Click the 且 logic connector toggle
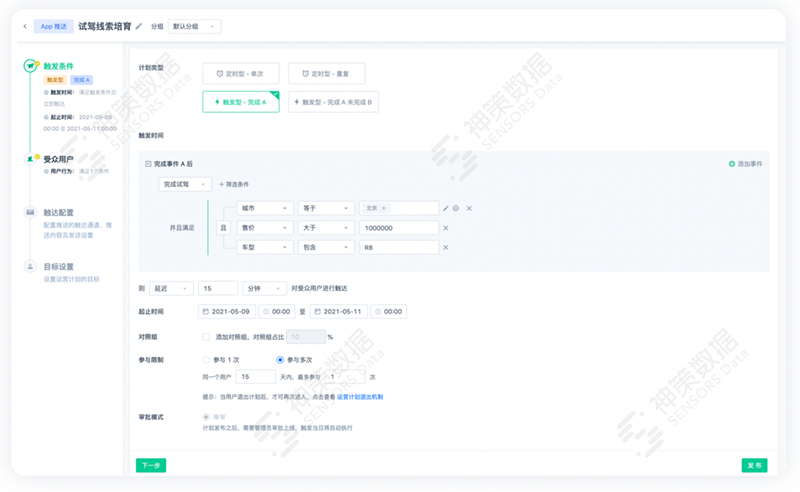Screen dimensions: 800x492 point(223,228)
